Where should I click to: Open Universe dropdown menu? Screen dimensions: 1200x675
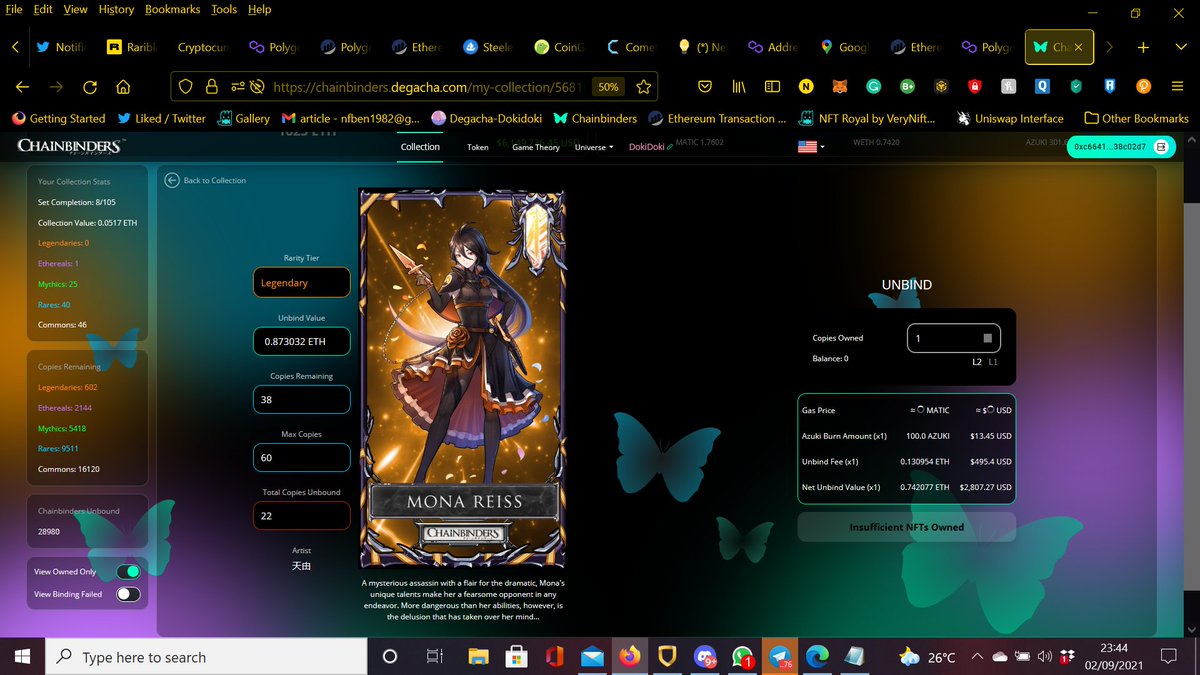594,147
